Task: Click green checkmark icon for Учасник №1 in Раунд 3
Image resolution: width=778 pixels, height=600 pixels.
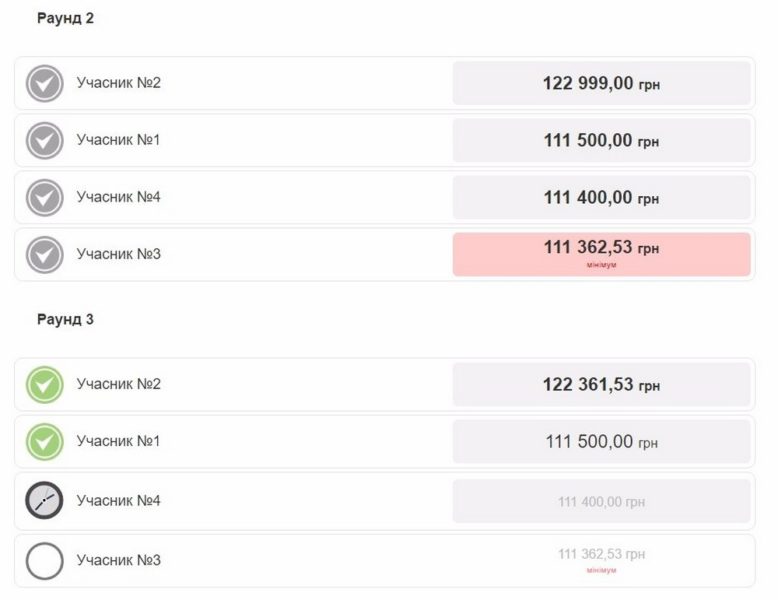Action: pyautogui.click(x=44, y=442)
